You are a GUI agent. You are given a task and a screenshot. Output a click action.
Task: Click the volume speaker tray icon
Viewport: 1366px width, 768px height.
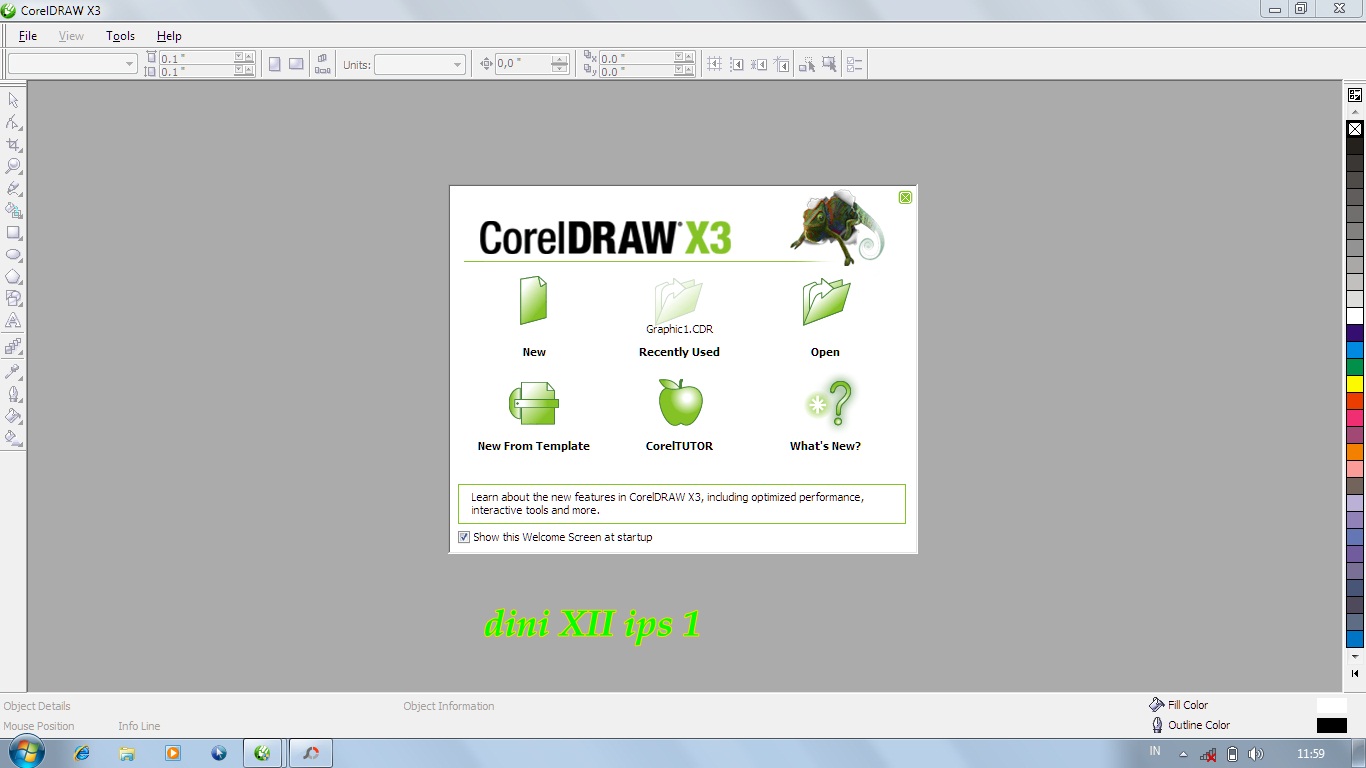pyautogui.click(x=1256, y=754)
